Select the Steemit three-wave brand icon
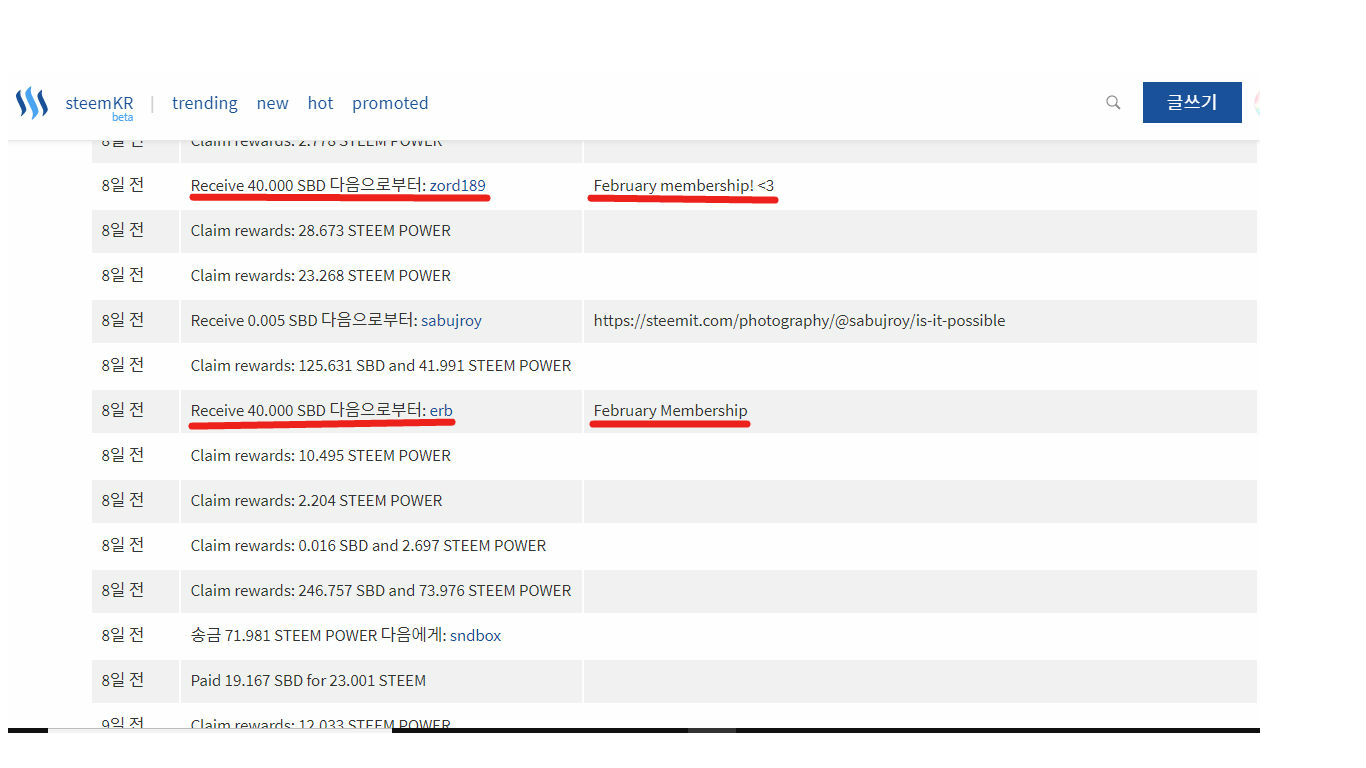Viewport: 1366px width, 768px height. (31, 102)
